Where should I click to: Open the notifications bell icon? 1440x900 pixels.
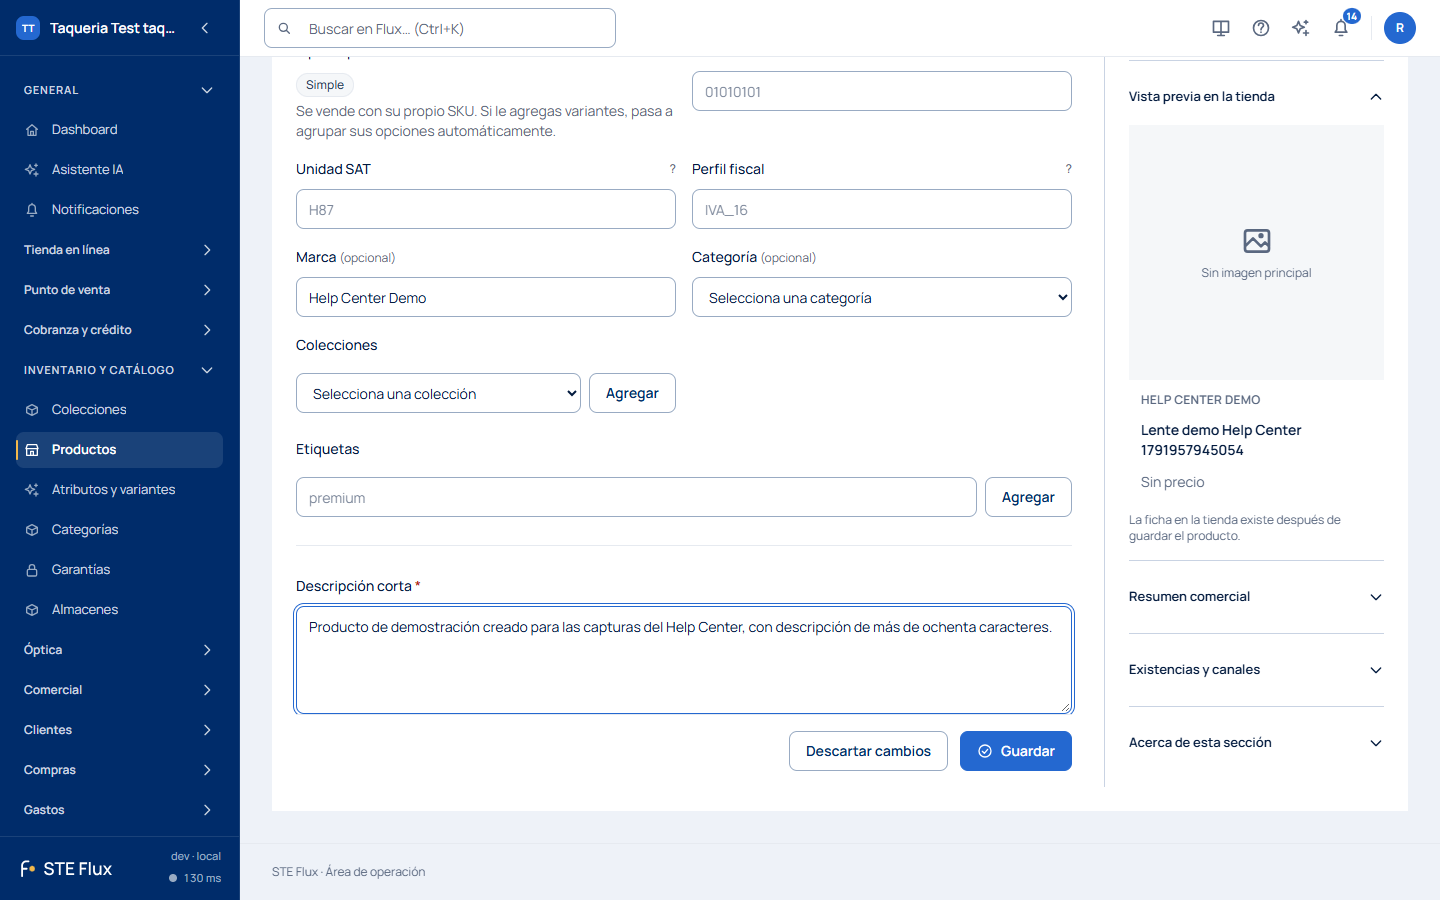pos(1341,28)
